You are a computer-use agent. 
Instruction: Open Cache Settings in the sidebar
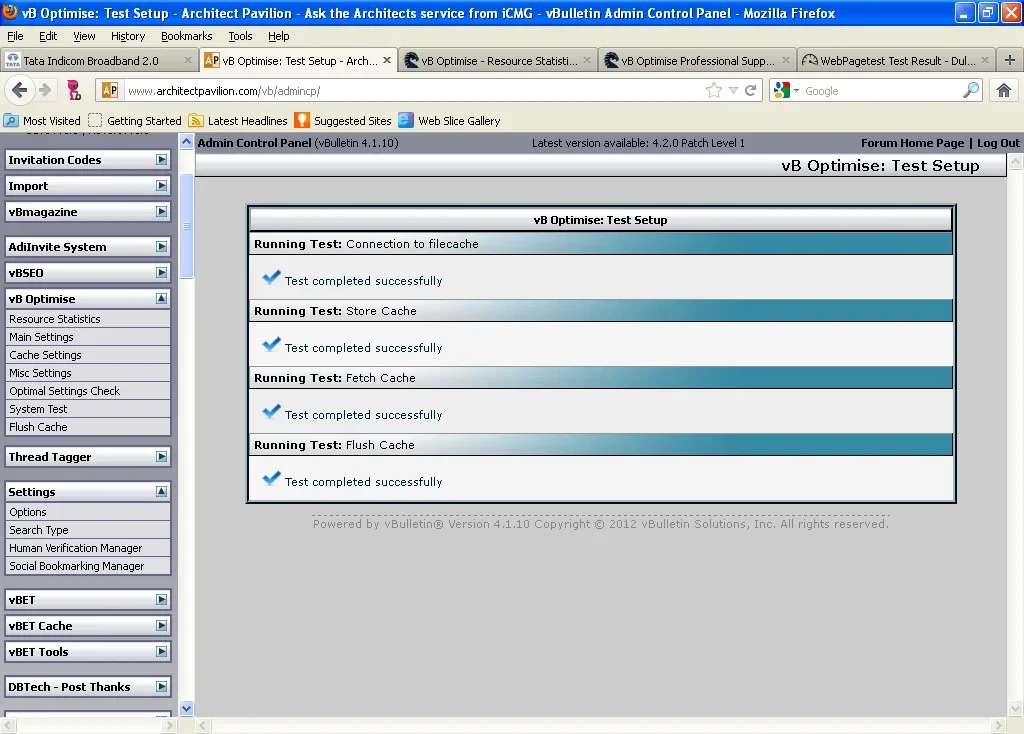click(88, 355)
